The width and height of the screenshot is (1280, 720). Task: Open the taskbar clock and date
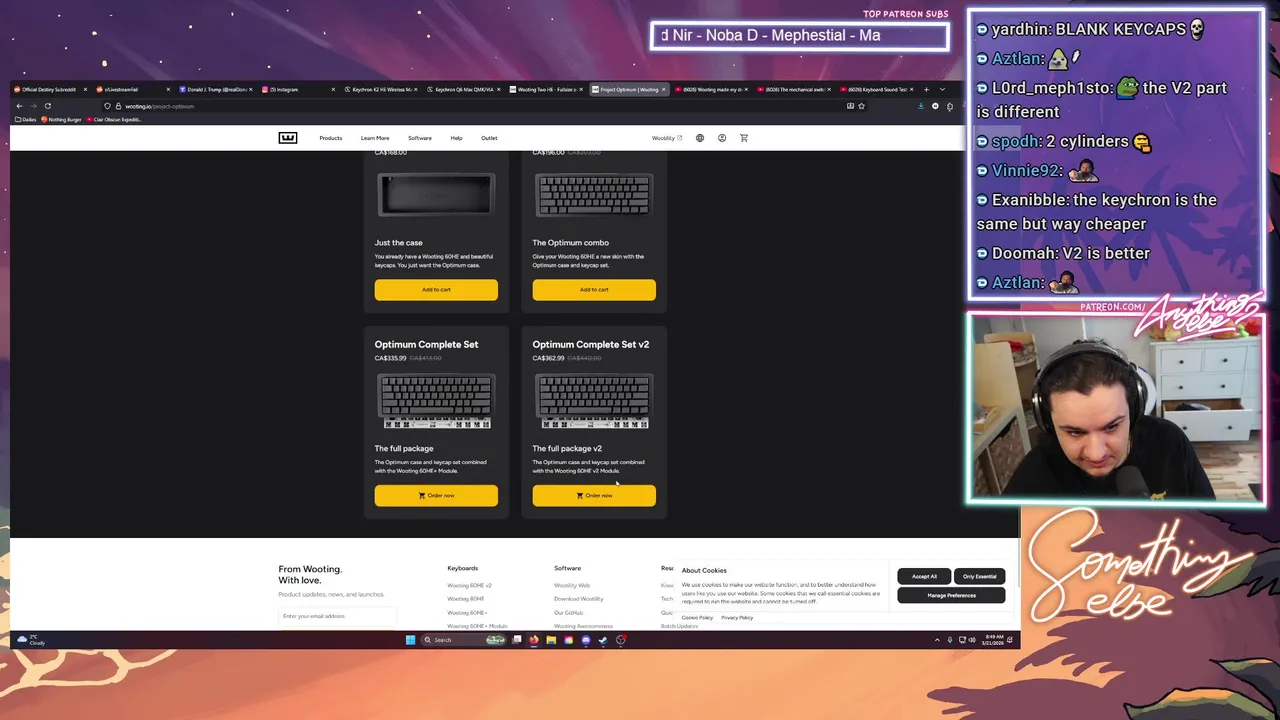(993, 640)
